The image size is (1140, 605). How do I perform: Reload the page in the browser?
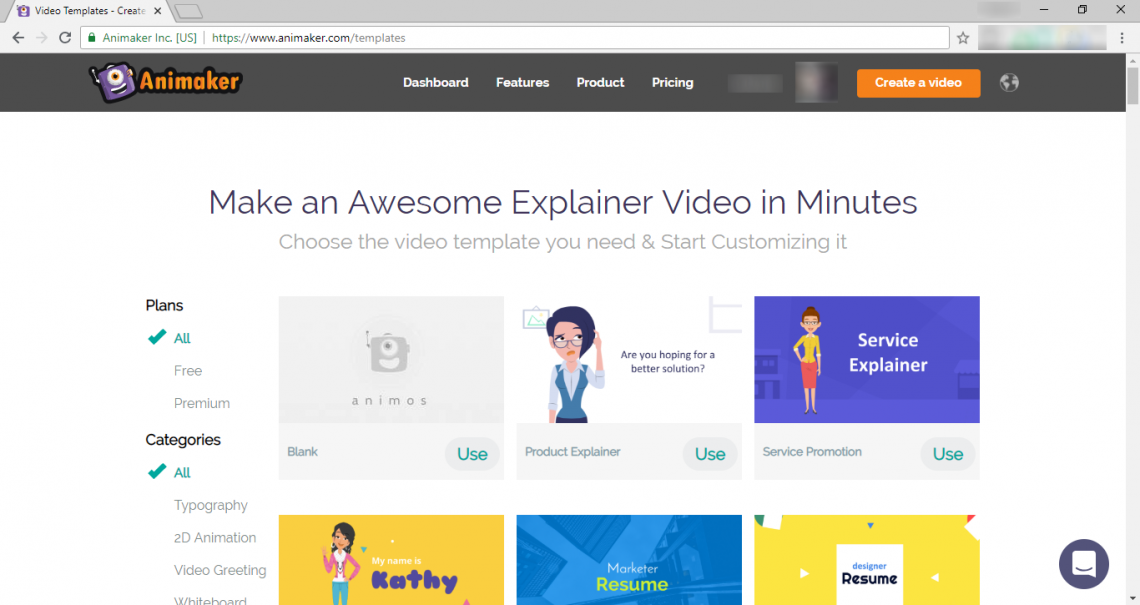click(x=65, y=38)
